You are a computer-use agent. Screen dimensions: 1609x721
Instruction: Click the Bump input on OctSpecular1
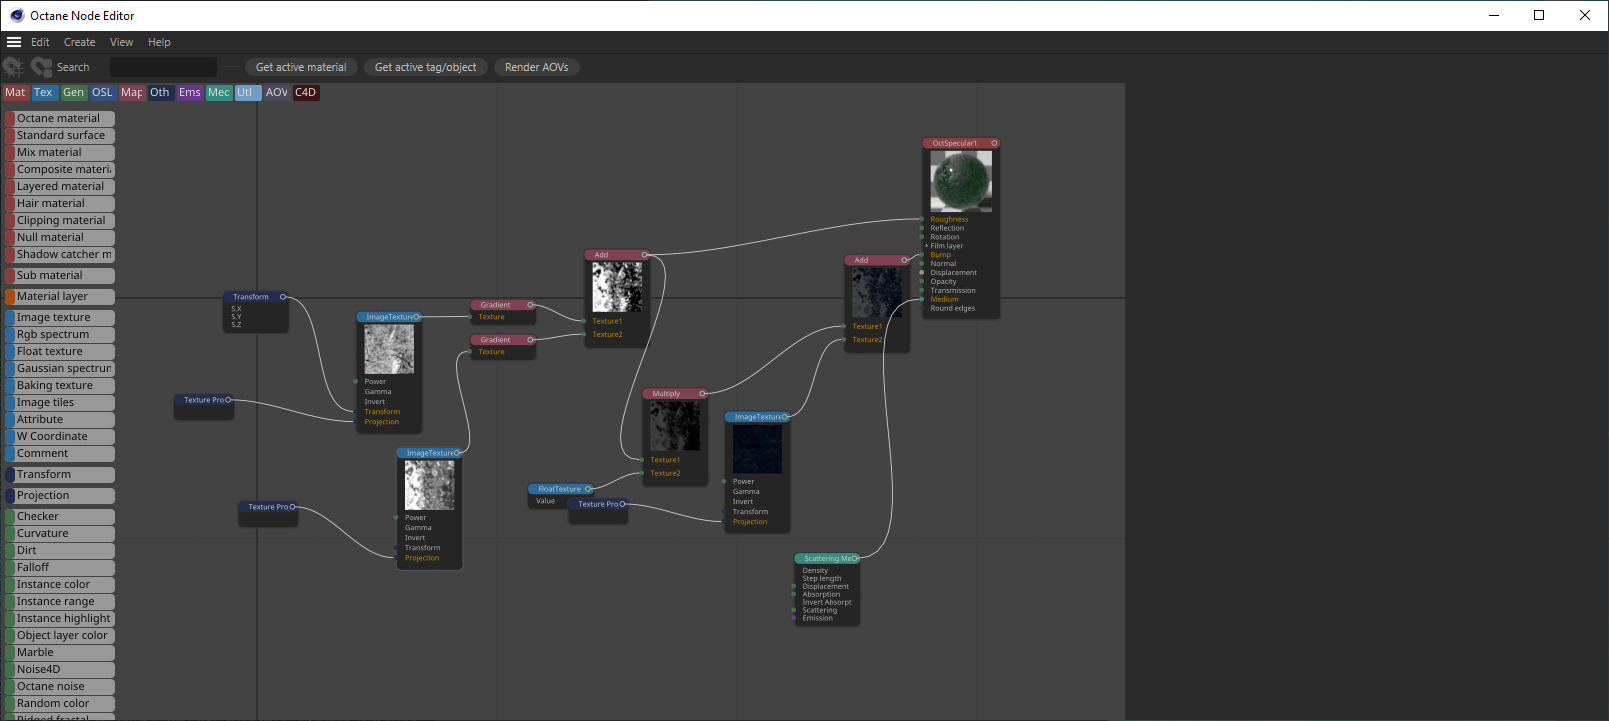coord(941,255)
